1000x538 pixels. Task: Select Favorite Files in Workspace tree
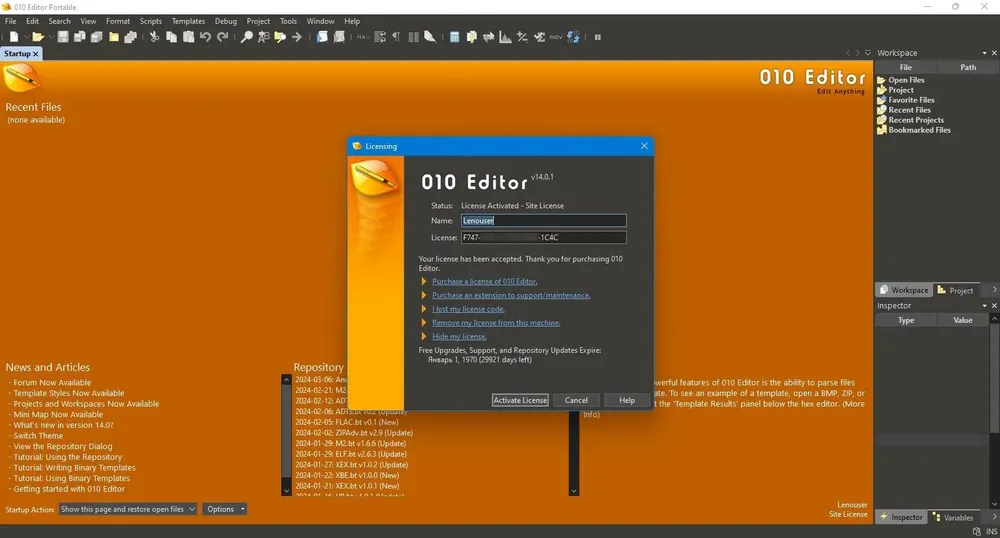pos(911,100)
